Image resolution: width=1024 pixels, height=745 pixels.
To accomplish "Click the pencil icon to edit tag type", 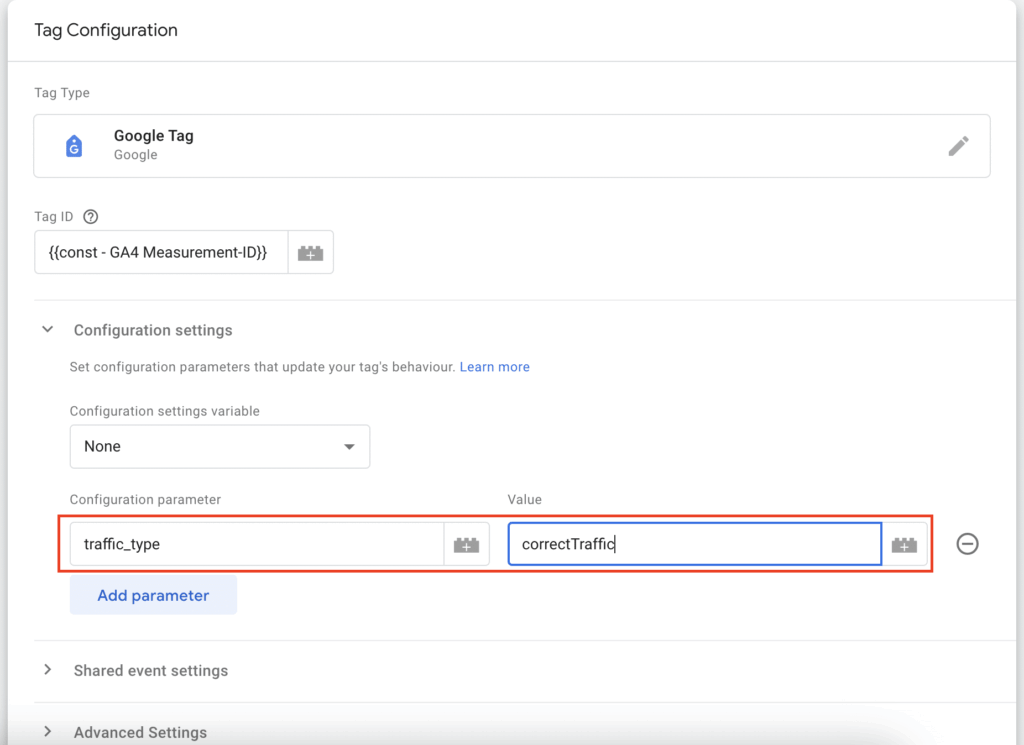I will click(x=958, y=145).
